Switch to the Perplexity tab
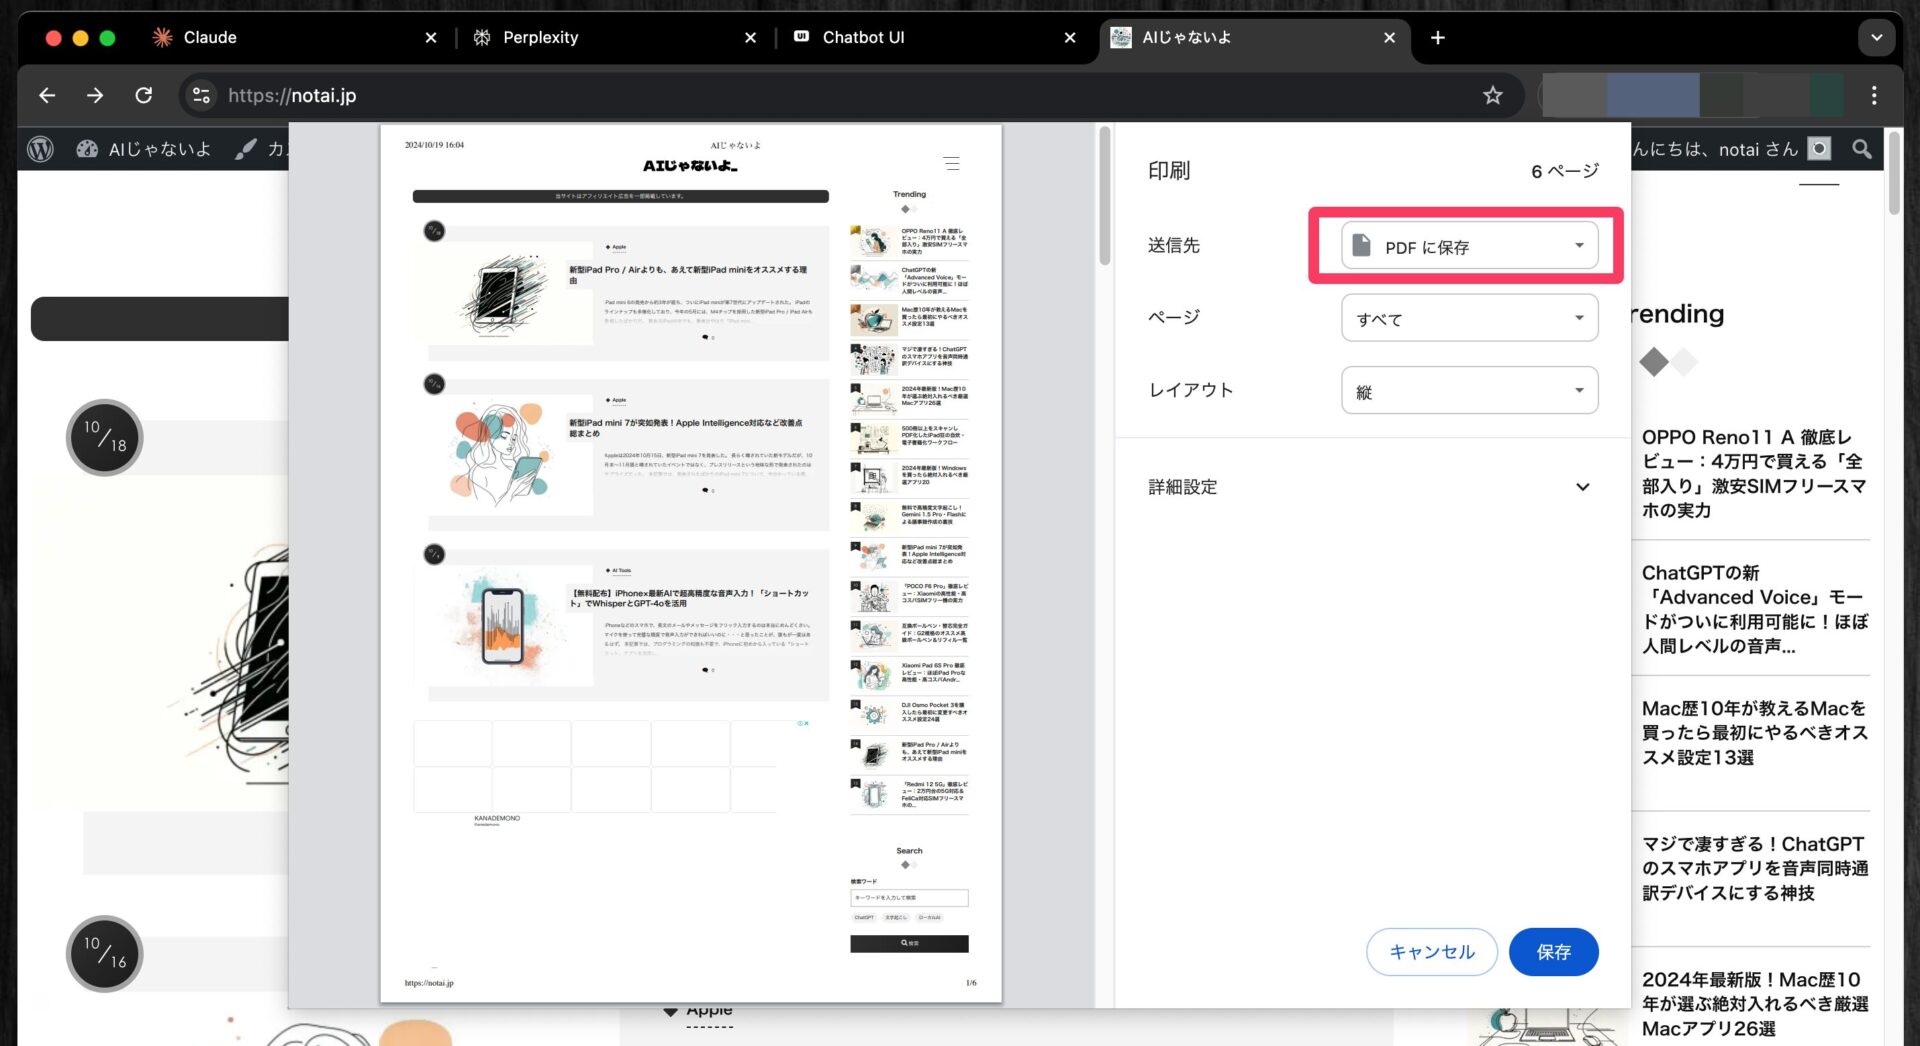 [x=540, y=38]
